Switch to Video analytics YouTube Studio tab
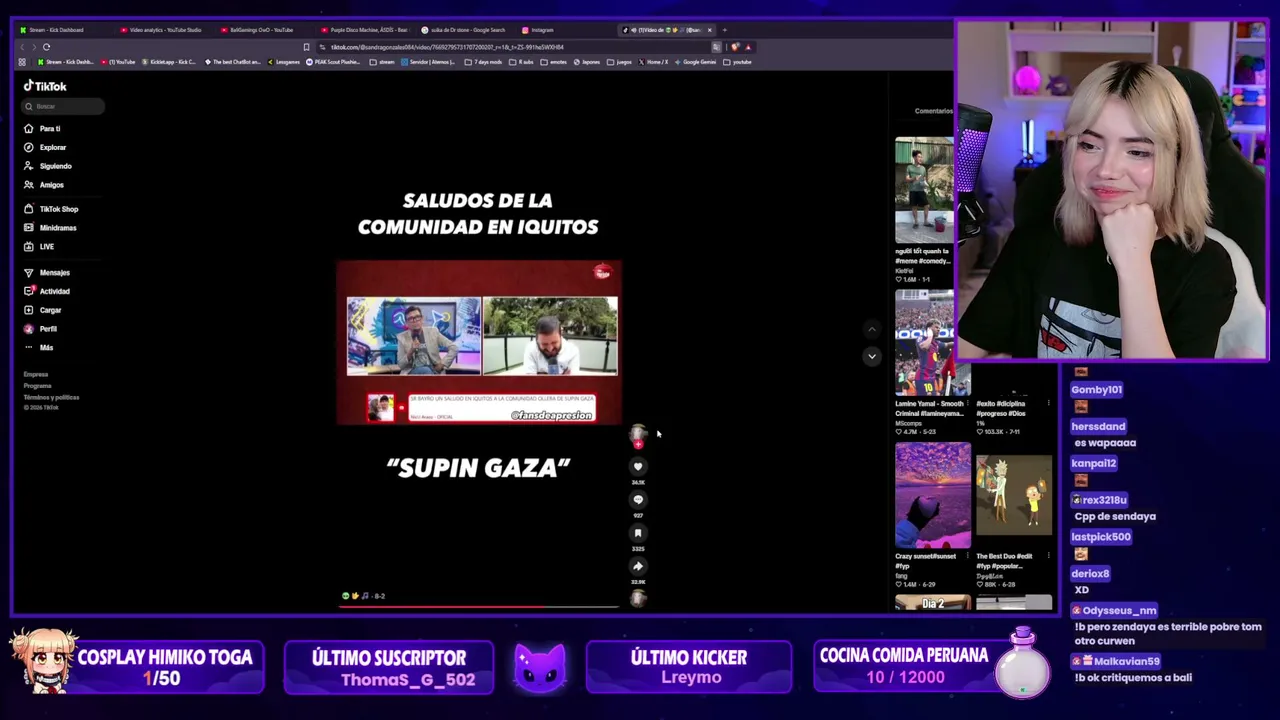The width and height of the screenshot is (1280, 720). 162,30
